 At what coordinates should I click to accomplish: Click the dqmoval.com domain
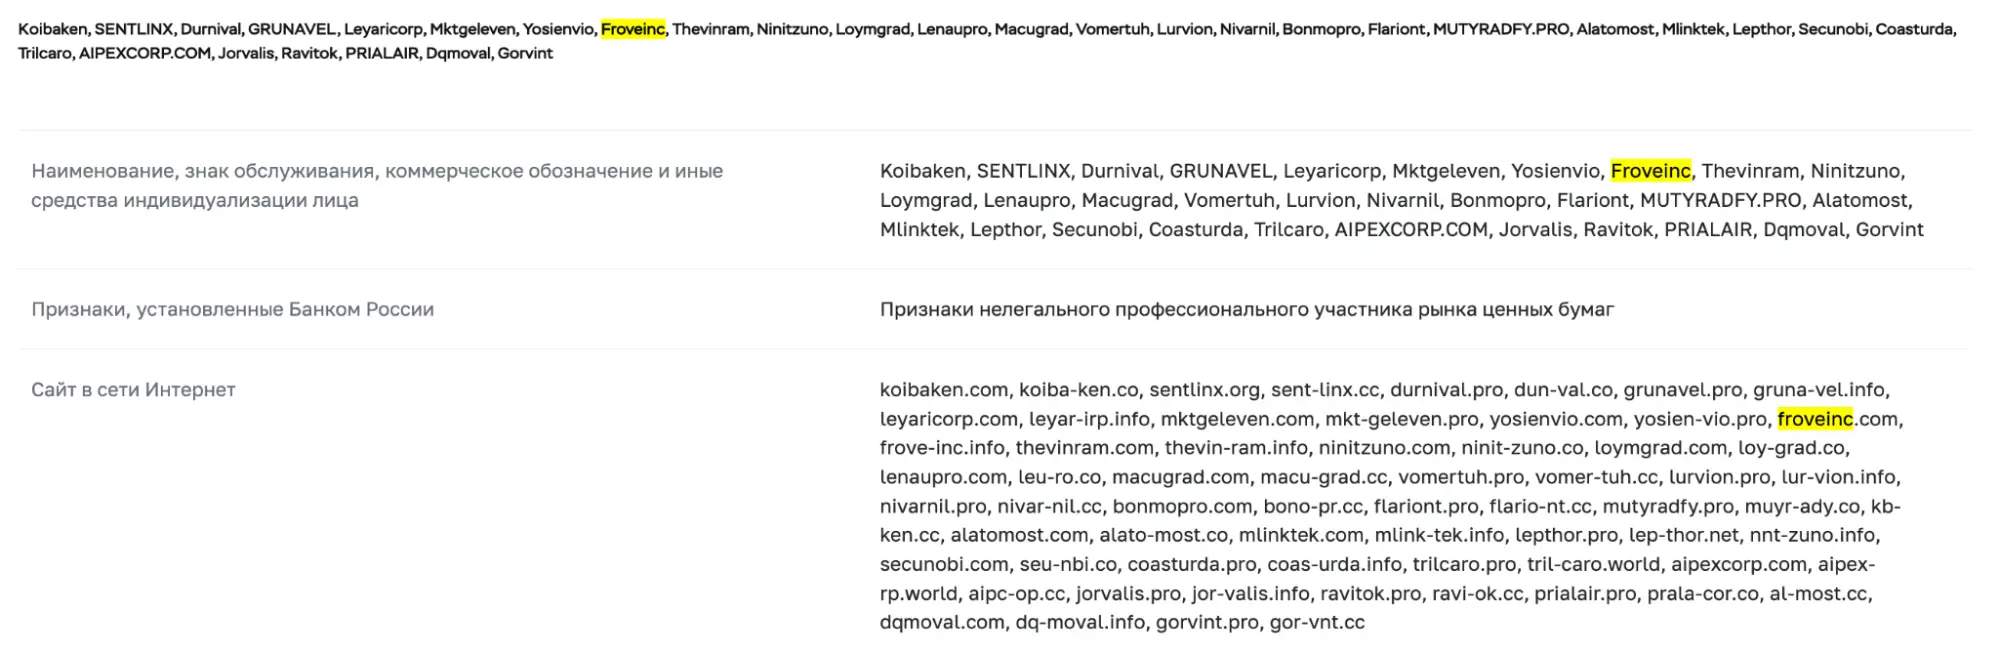pos(942,622)
